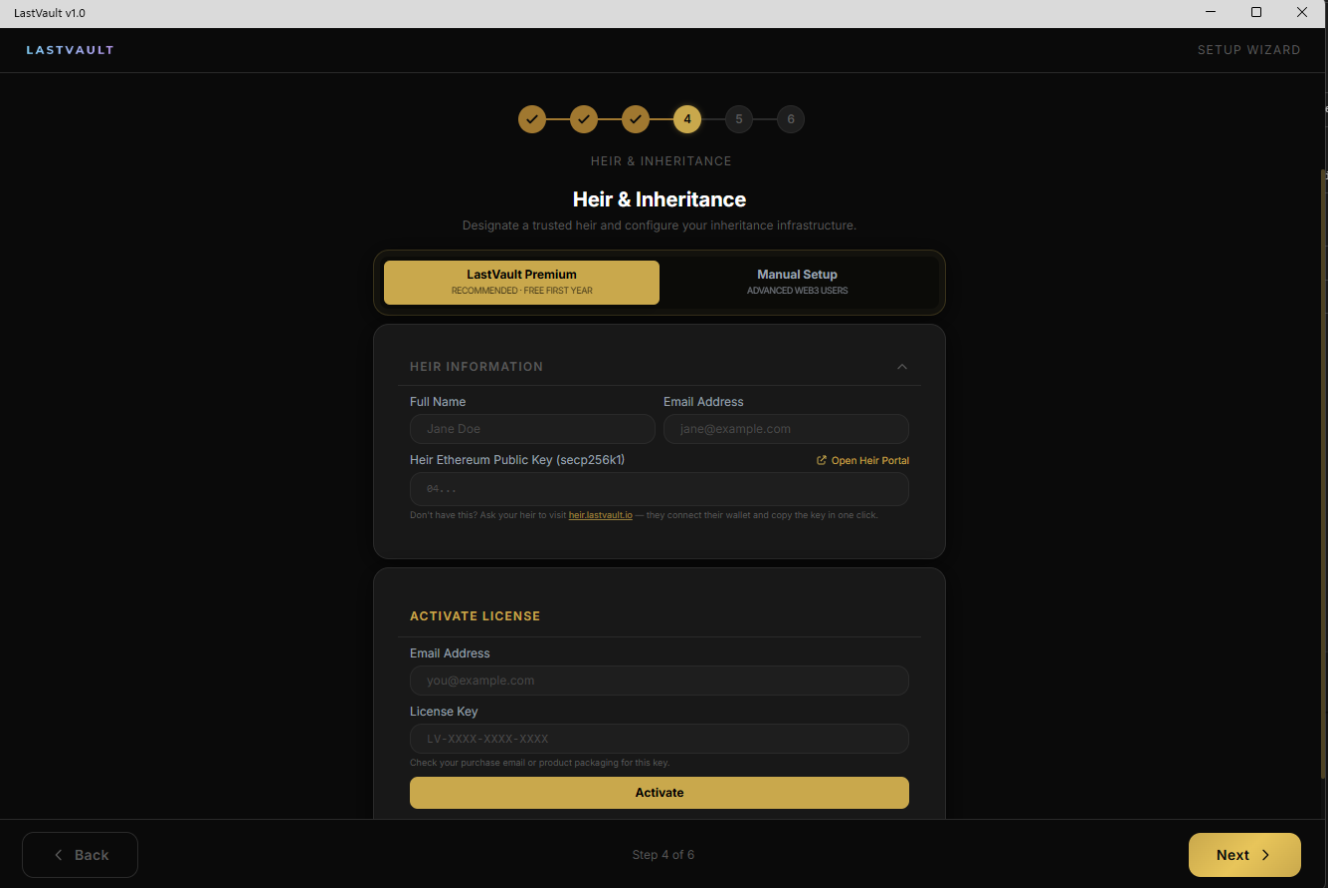This screenshot has width=1328, height=888.
Task: Click the heir Email Address field
Action: (785, 429)
